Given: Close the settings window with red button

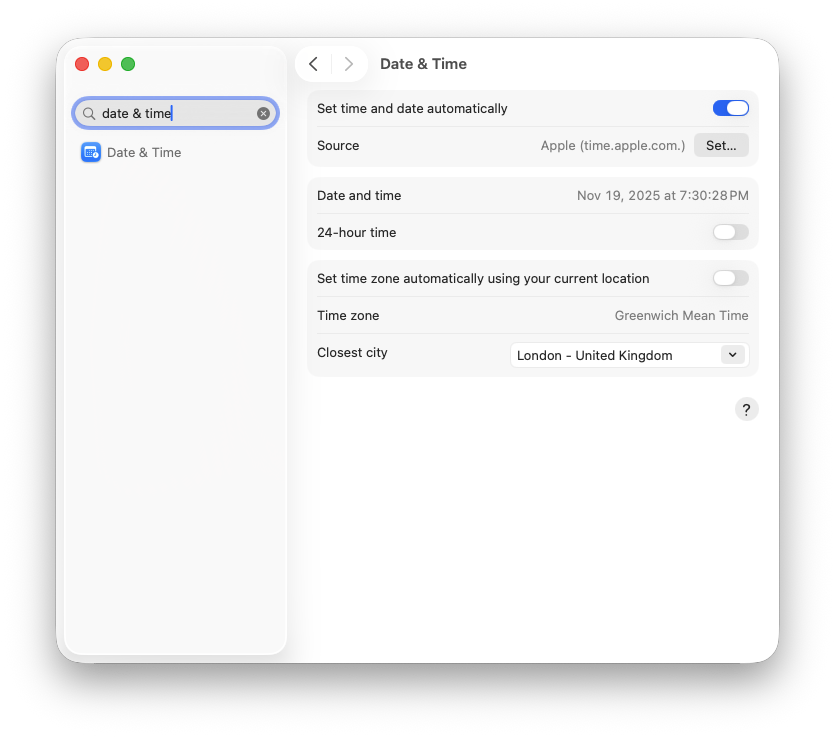Looking at the screenshot, I should coord(82,64).
